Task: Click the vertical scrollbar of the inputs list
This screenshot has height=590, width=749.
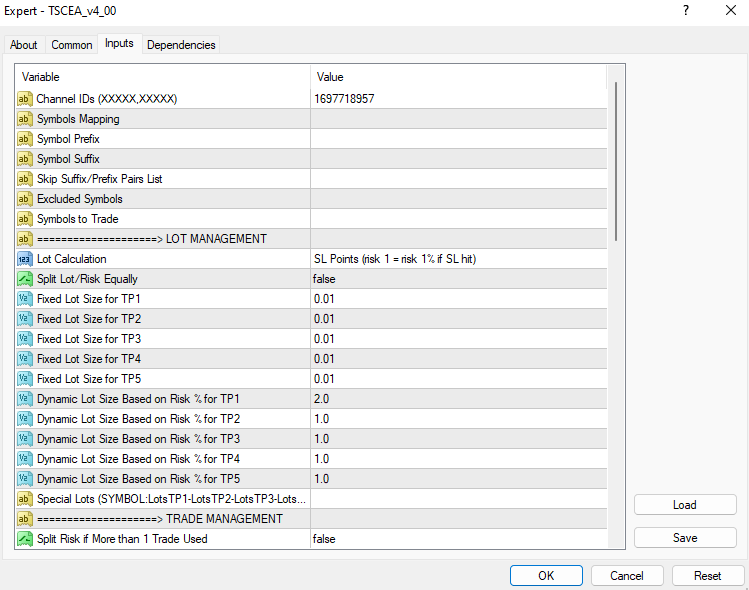Action: click(x=616, y=160)
